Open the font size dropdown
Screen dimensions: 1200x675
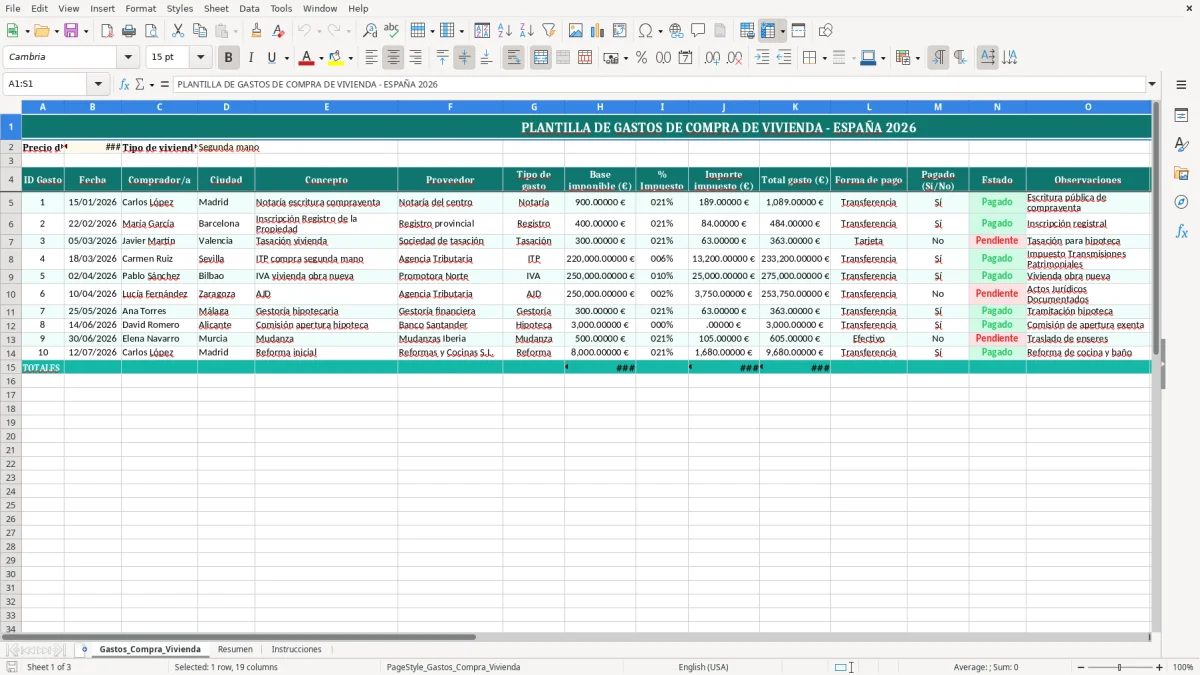click(200, 58)
